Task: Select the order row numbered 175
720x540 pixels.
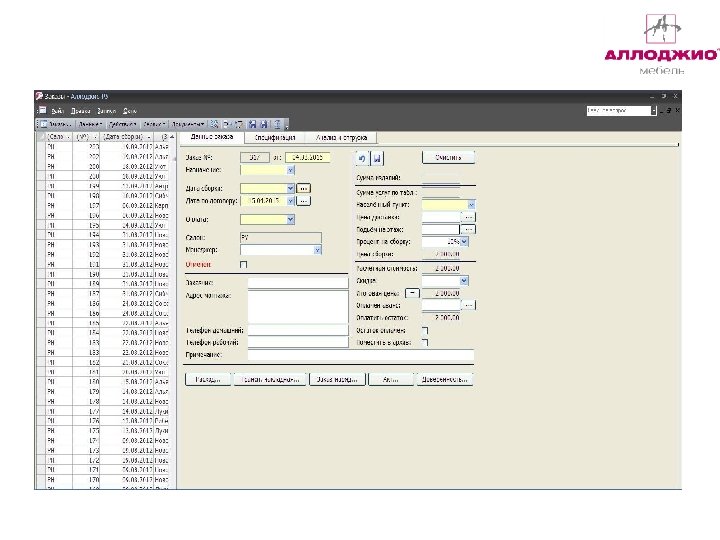Action: (103, 430)
